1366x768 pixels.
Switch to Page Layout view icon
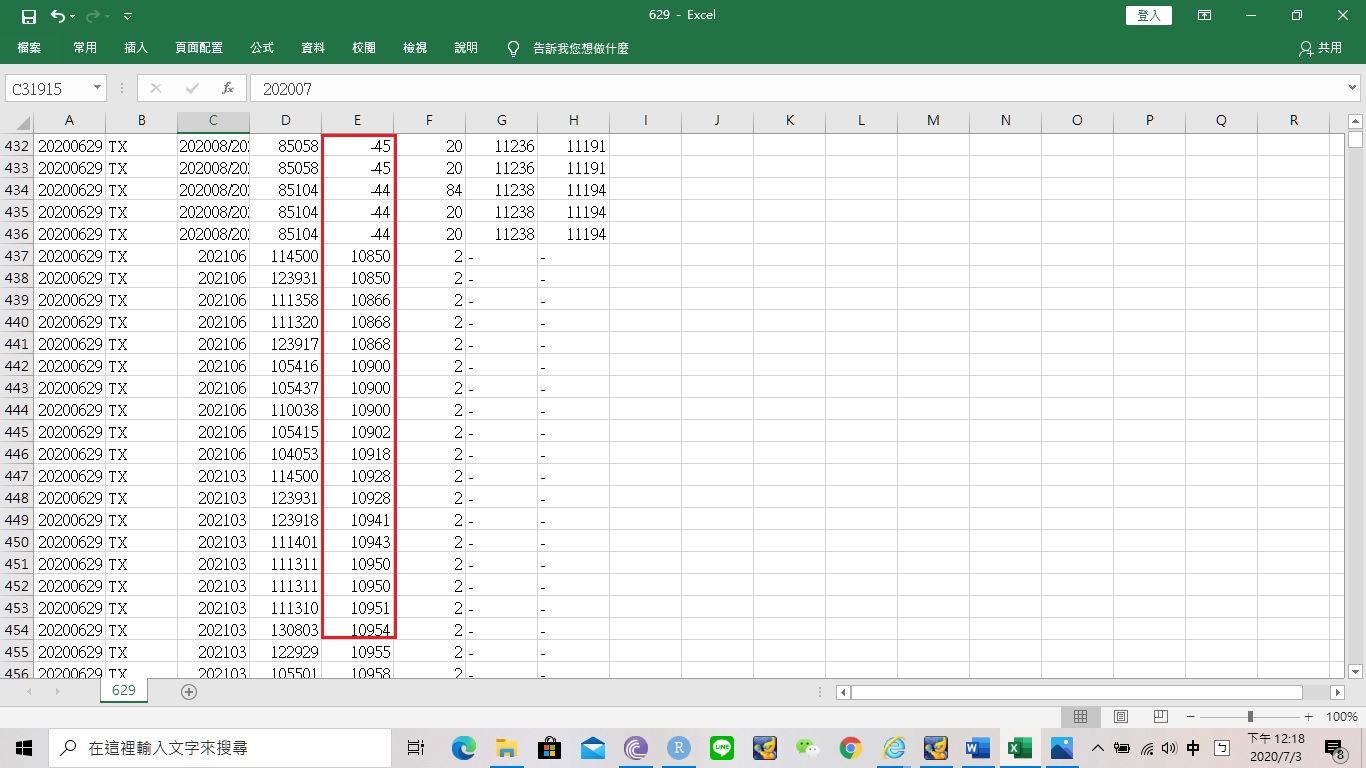pos(1121,717)
